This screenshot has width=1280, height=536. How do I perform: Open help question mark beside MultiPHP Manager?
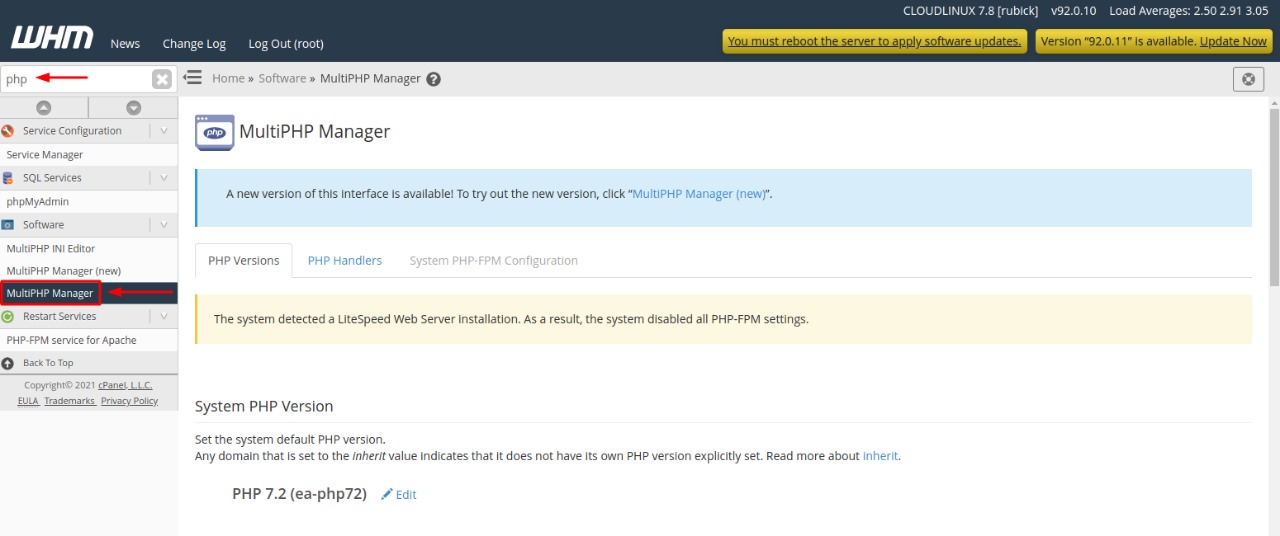point(433,79)
